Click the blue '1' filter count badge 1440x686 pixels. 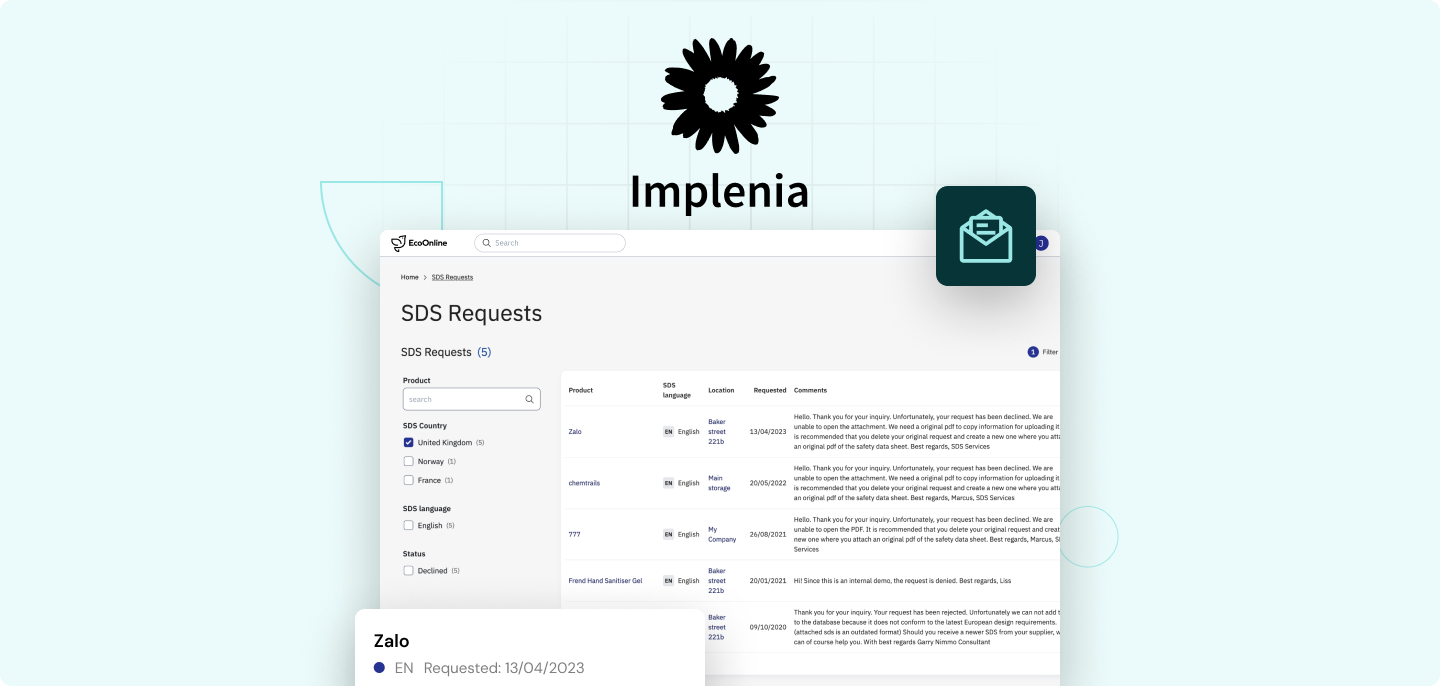click(x=1033, y=352)
